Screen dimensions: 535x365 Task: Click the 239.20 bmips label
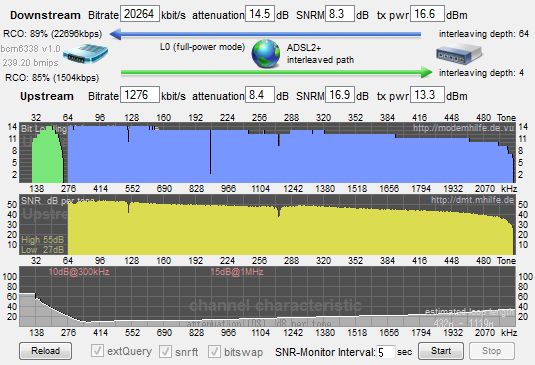coord(30,63)
